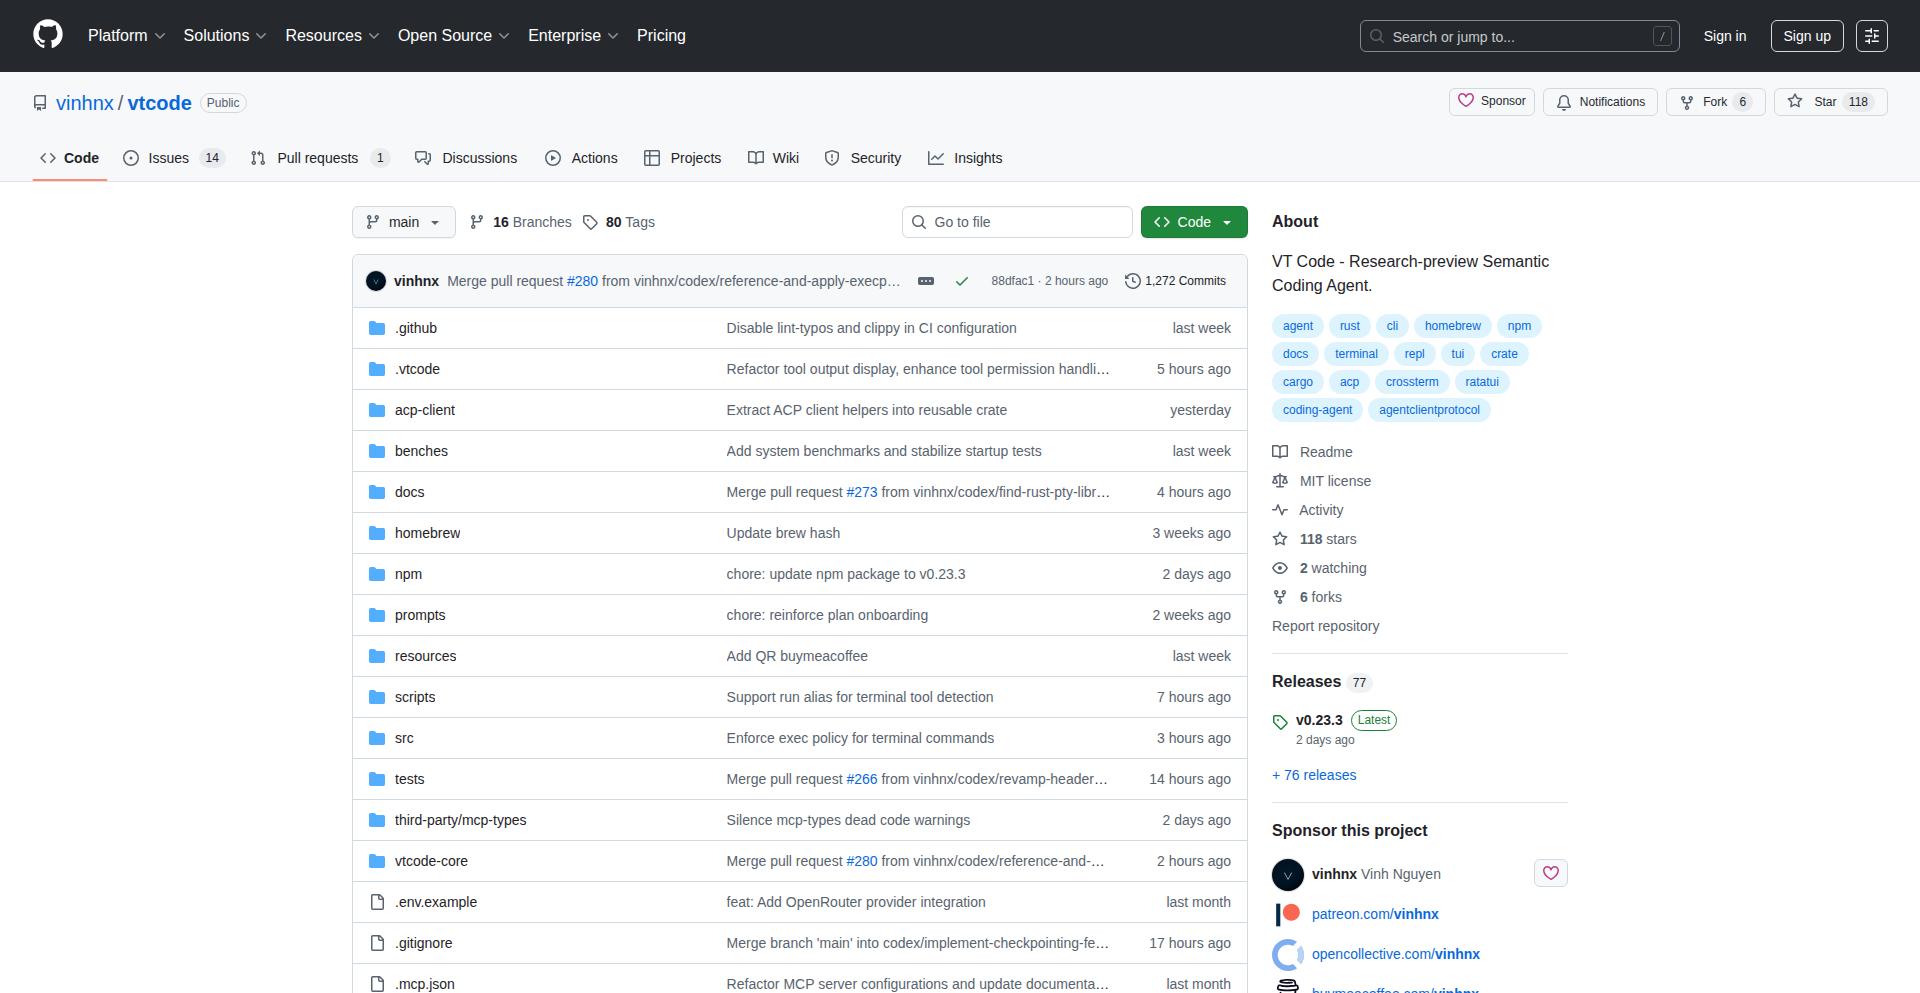Viewport: 1920px width, 993px height.
Task: Fork the repository
Action: (1714, 102)
